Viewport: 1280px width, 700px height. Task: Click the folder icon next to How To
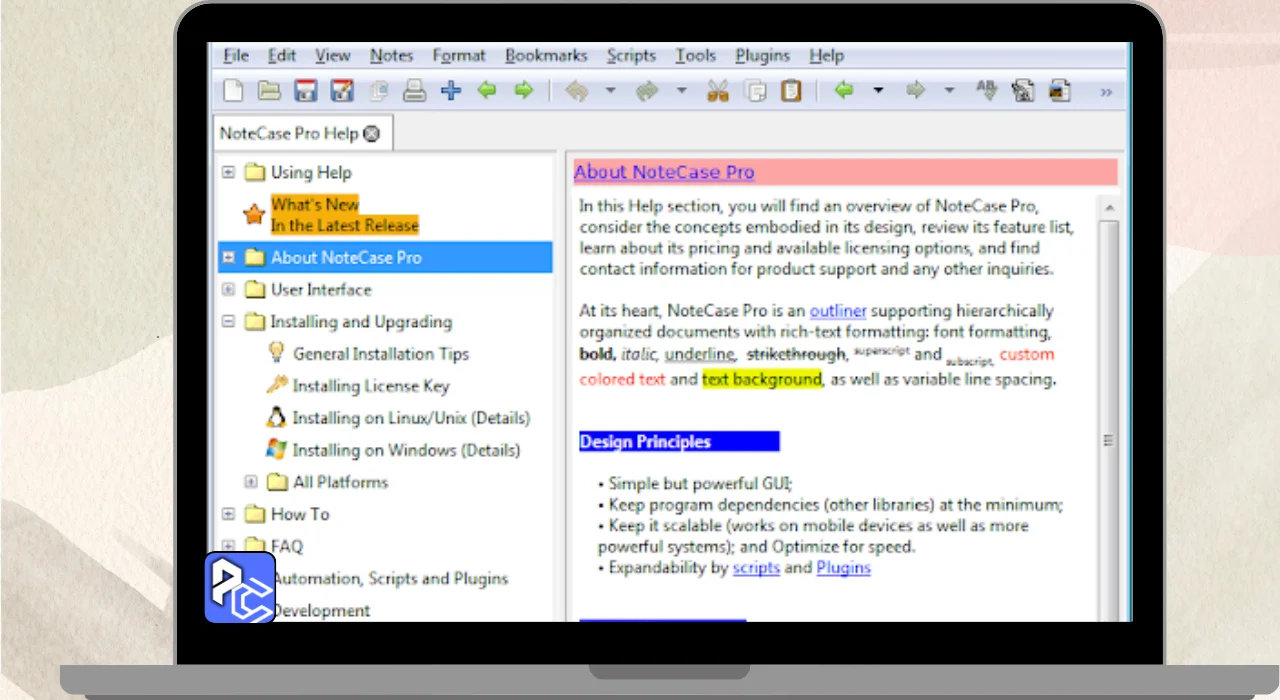click(x=254, y=514)
